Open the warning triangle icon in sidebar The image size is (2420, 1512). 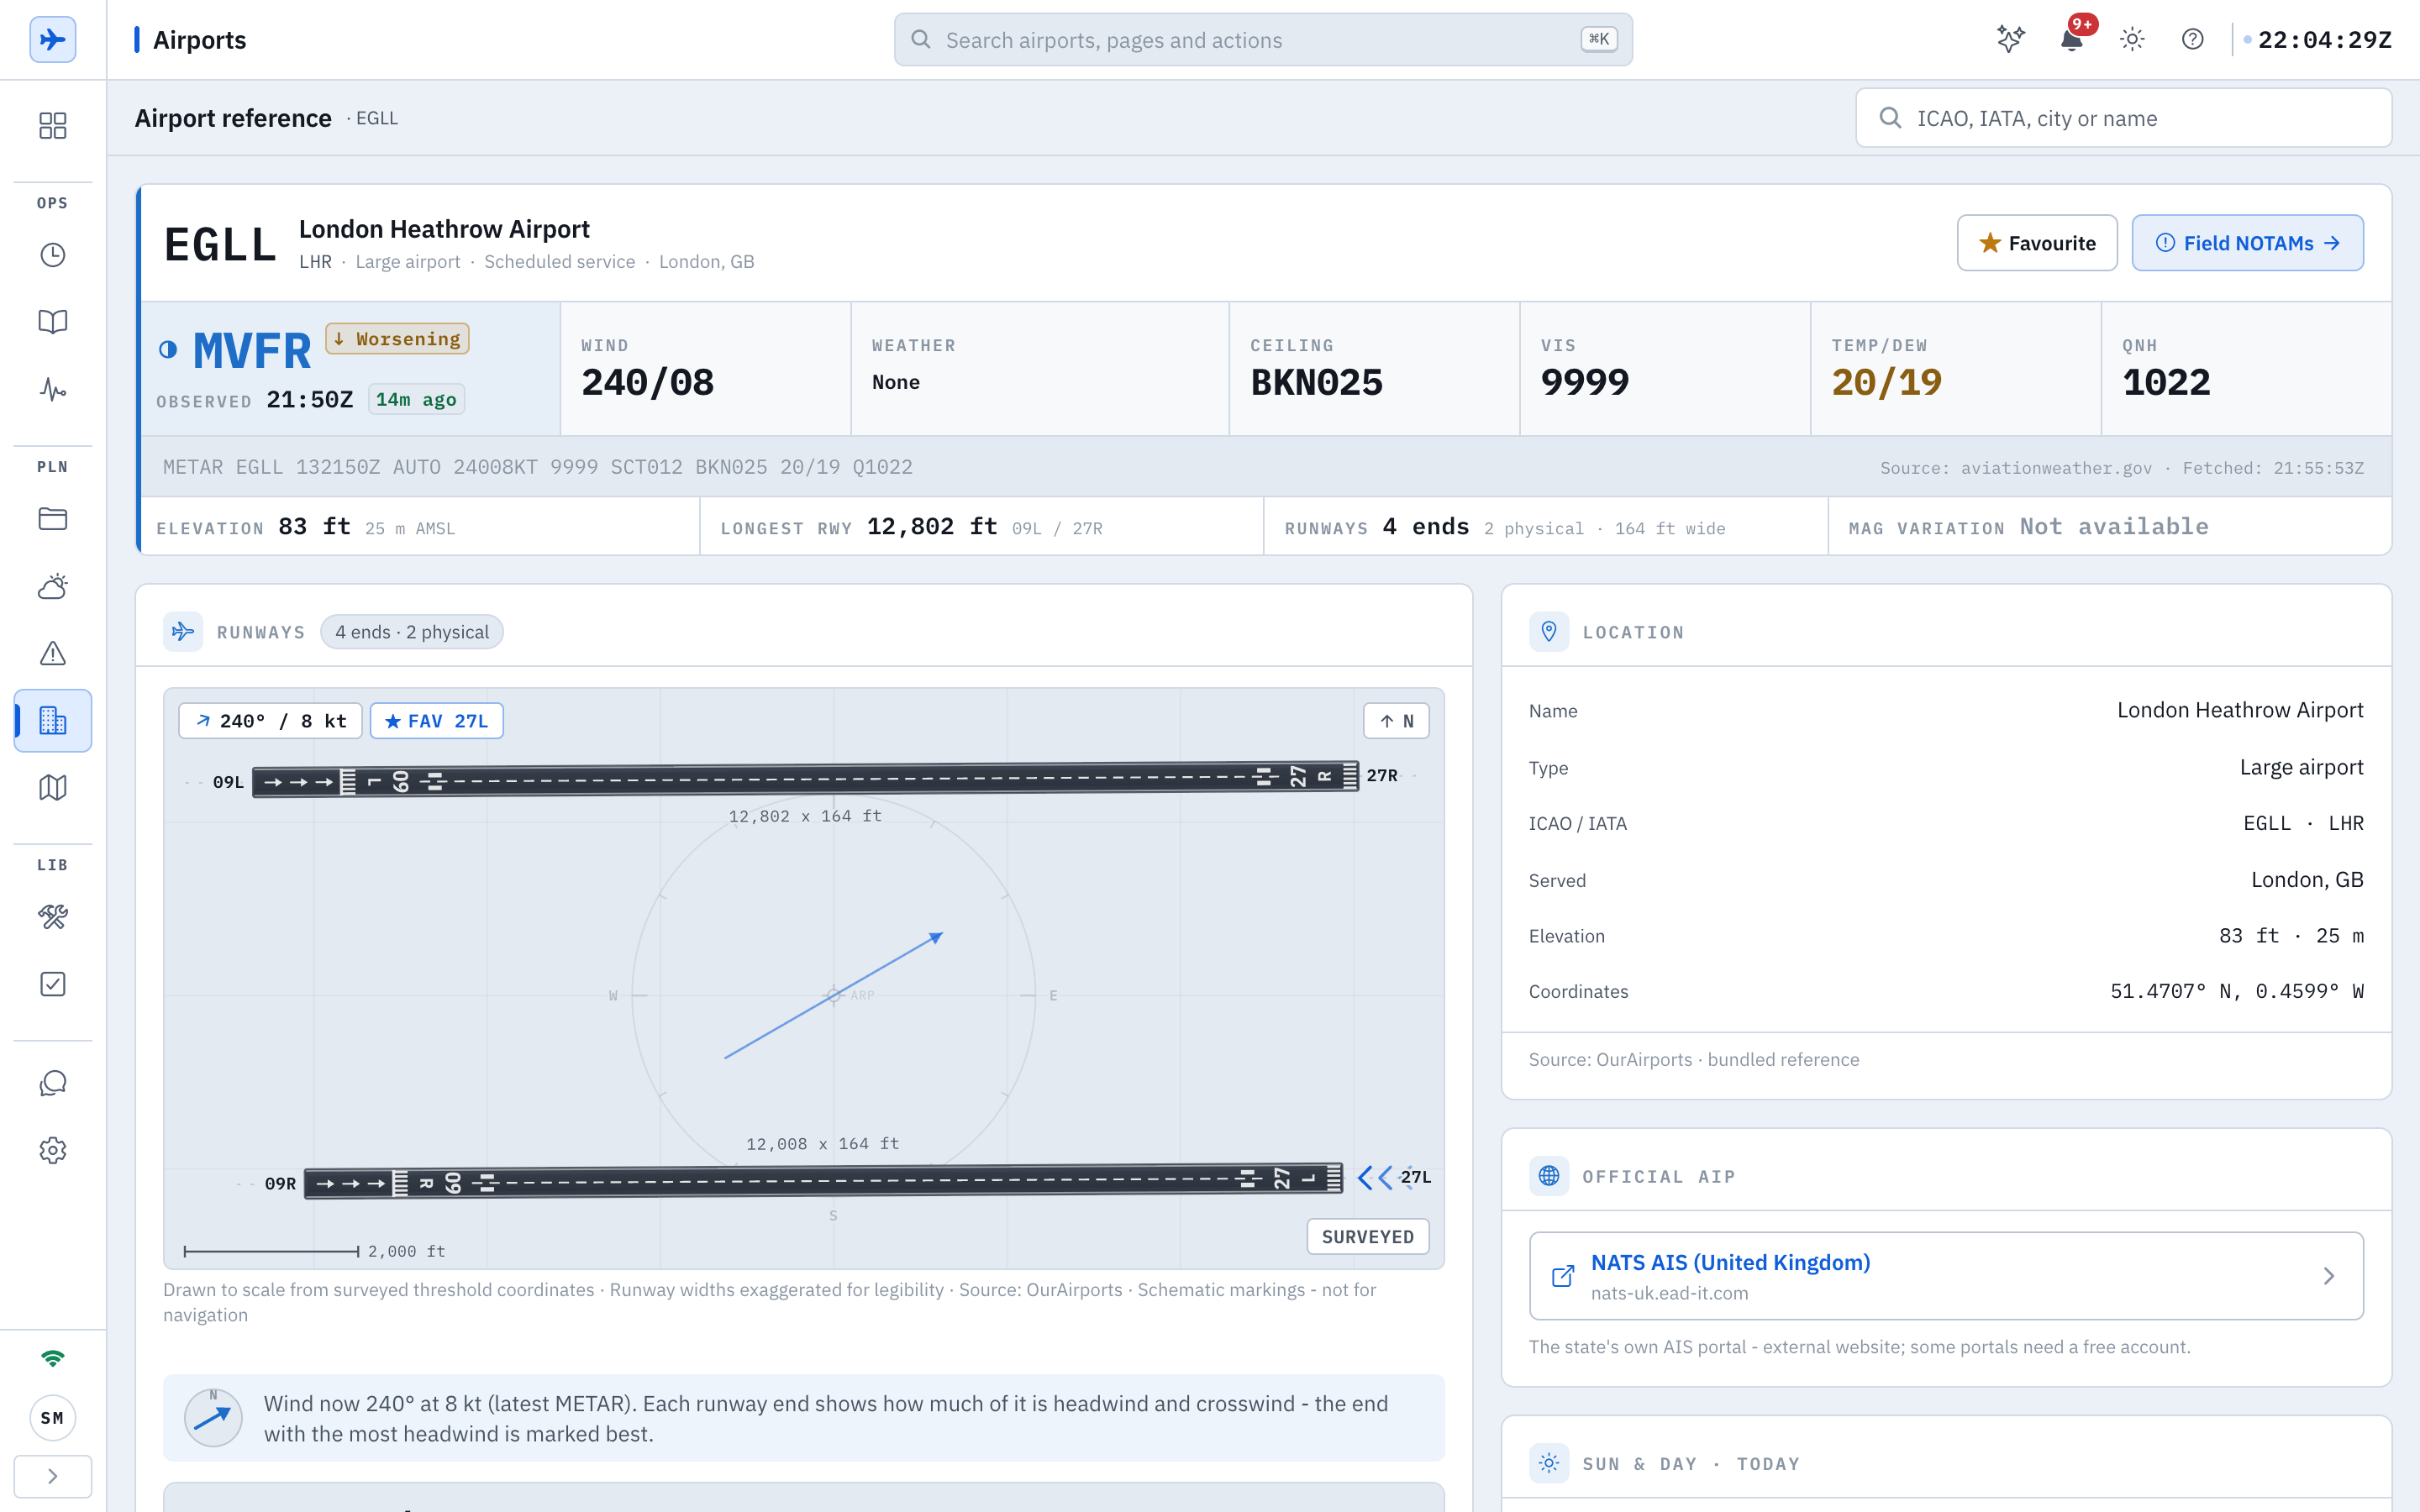52,653
